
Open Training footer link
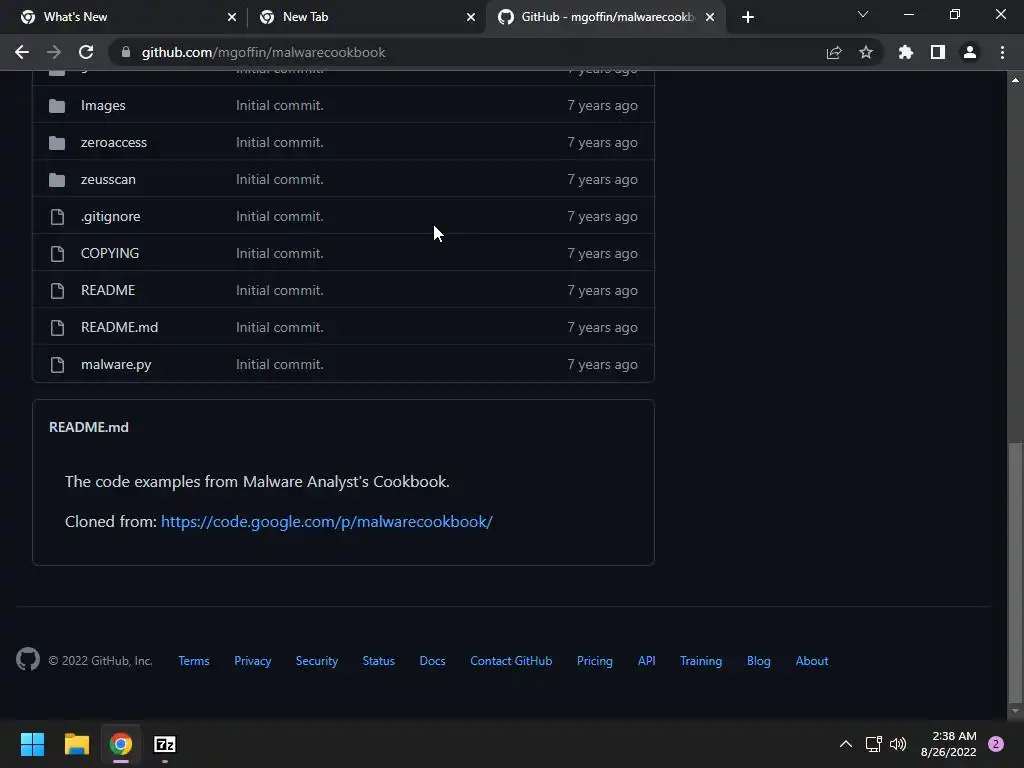coord(701,661)
